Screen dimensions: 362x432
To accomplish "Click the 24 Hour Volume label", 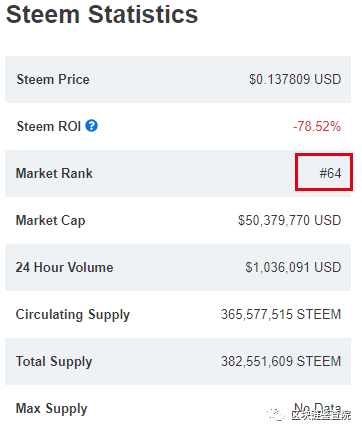I will point(64,267).
